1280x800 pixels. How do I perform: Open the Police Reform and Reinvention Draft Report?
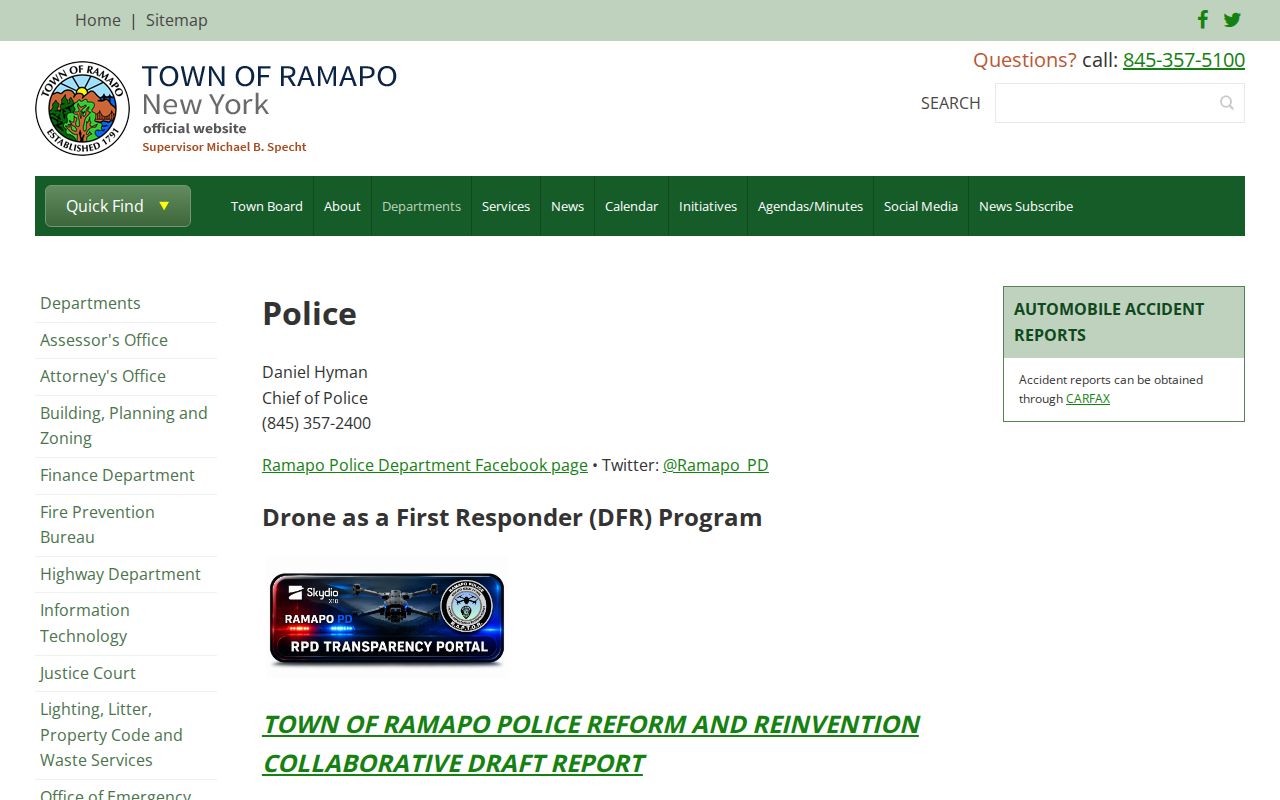tap(591, 743)
